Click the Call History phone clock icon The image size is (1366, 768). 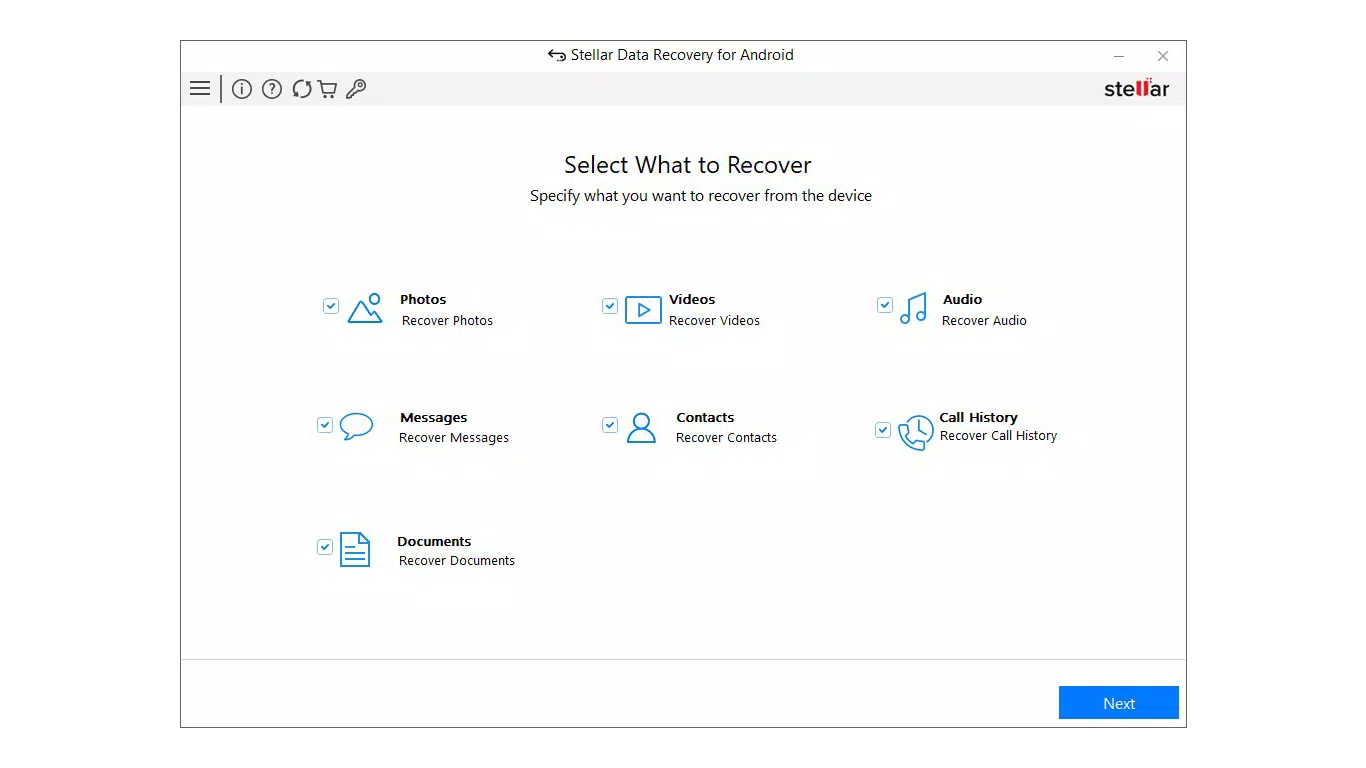click(x=916, y=433)
